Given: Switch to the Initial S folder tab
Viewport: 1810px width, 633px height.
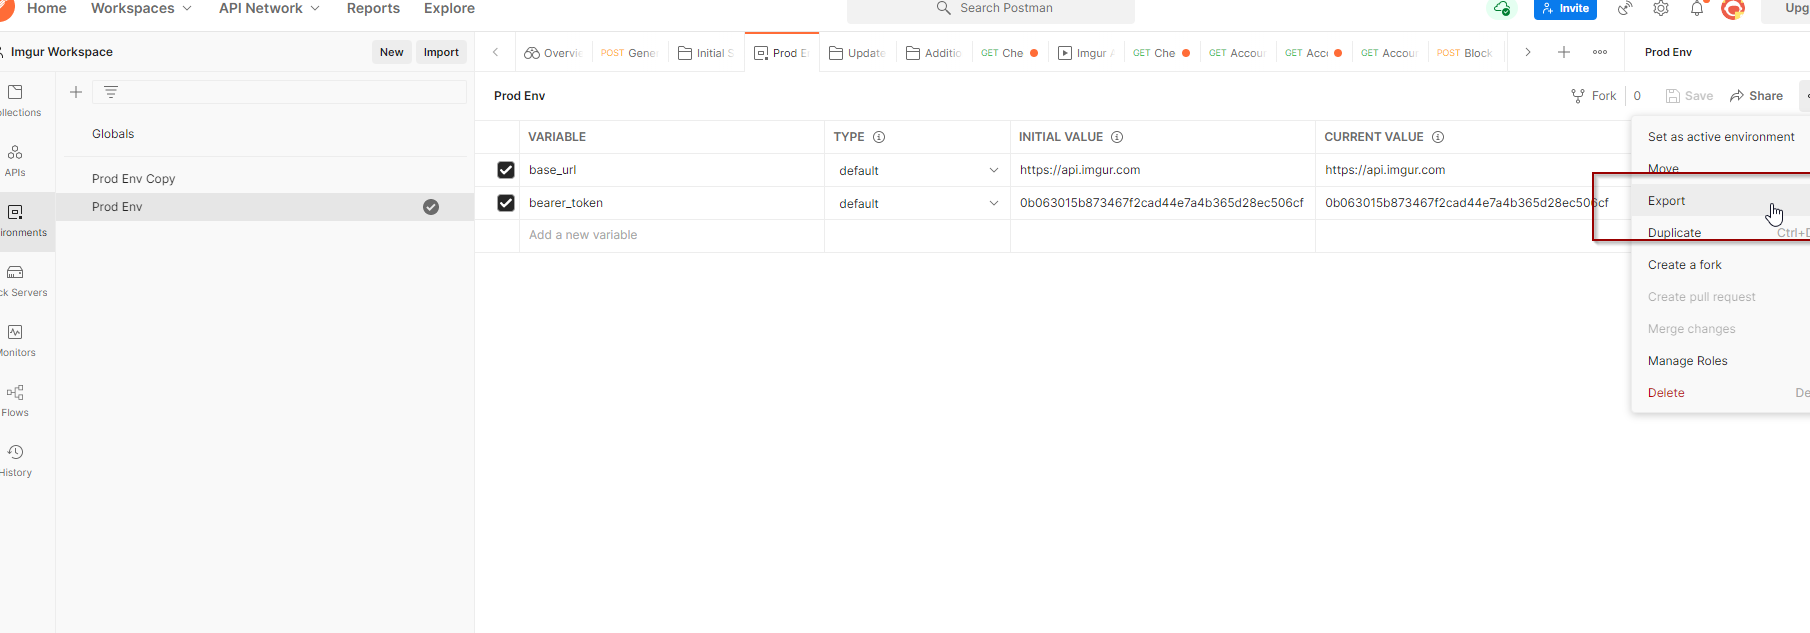Looking at the screenshot, I should click(706, 53).
